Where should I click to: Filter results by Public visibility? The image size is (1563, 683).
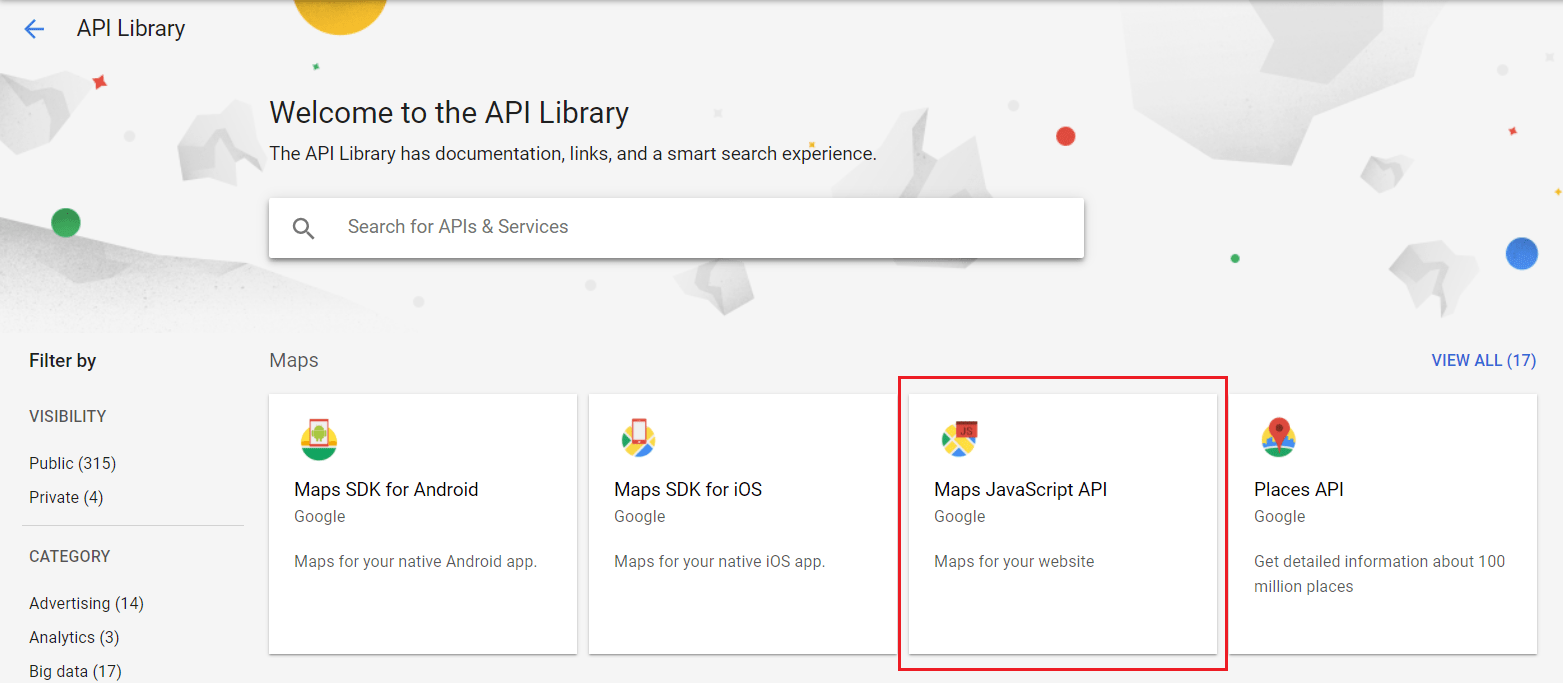click(x=73, y=463)
